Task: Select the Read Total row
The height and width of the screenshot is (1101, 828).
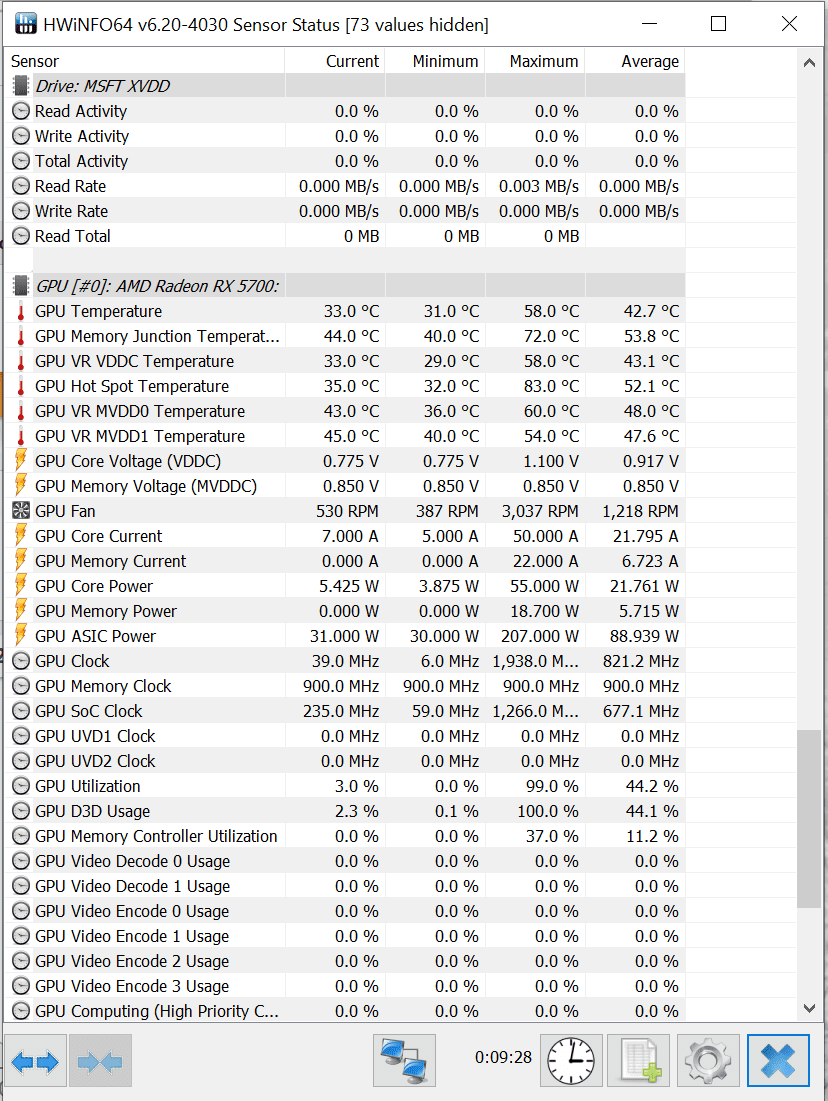Action: pos(345,236)
